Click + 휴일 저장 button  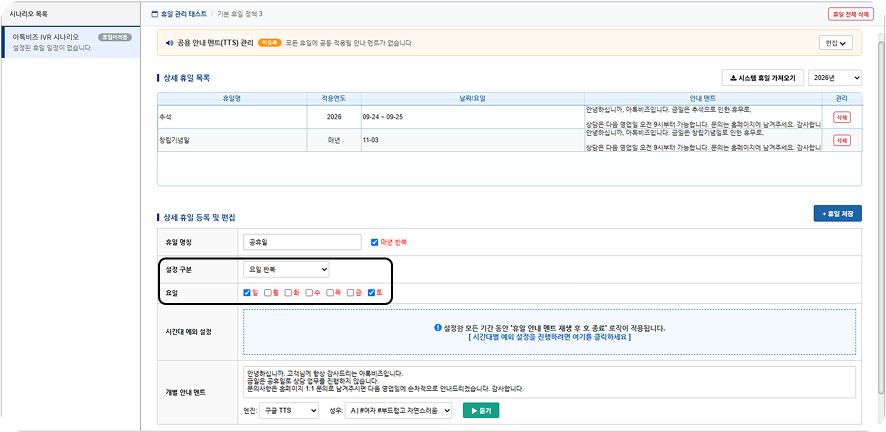point(837,213)
